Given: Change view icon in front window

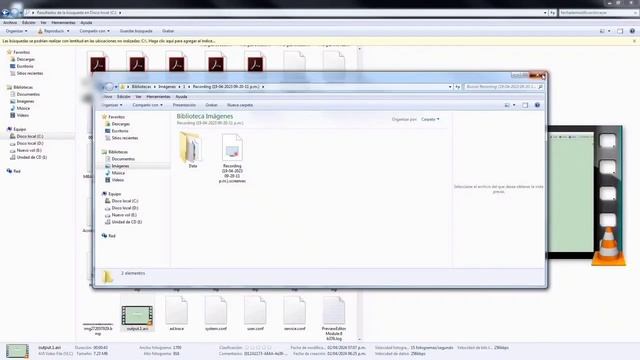Looking at the screenshot, I should (x=507, y=105).
